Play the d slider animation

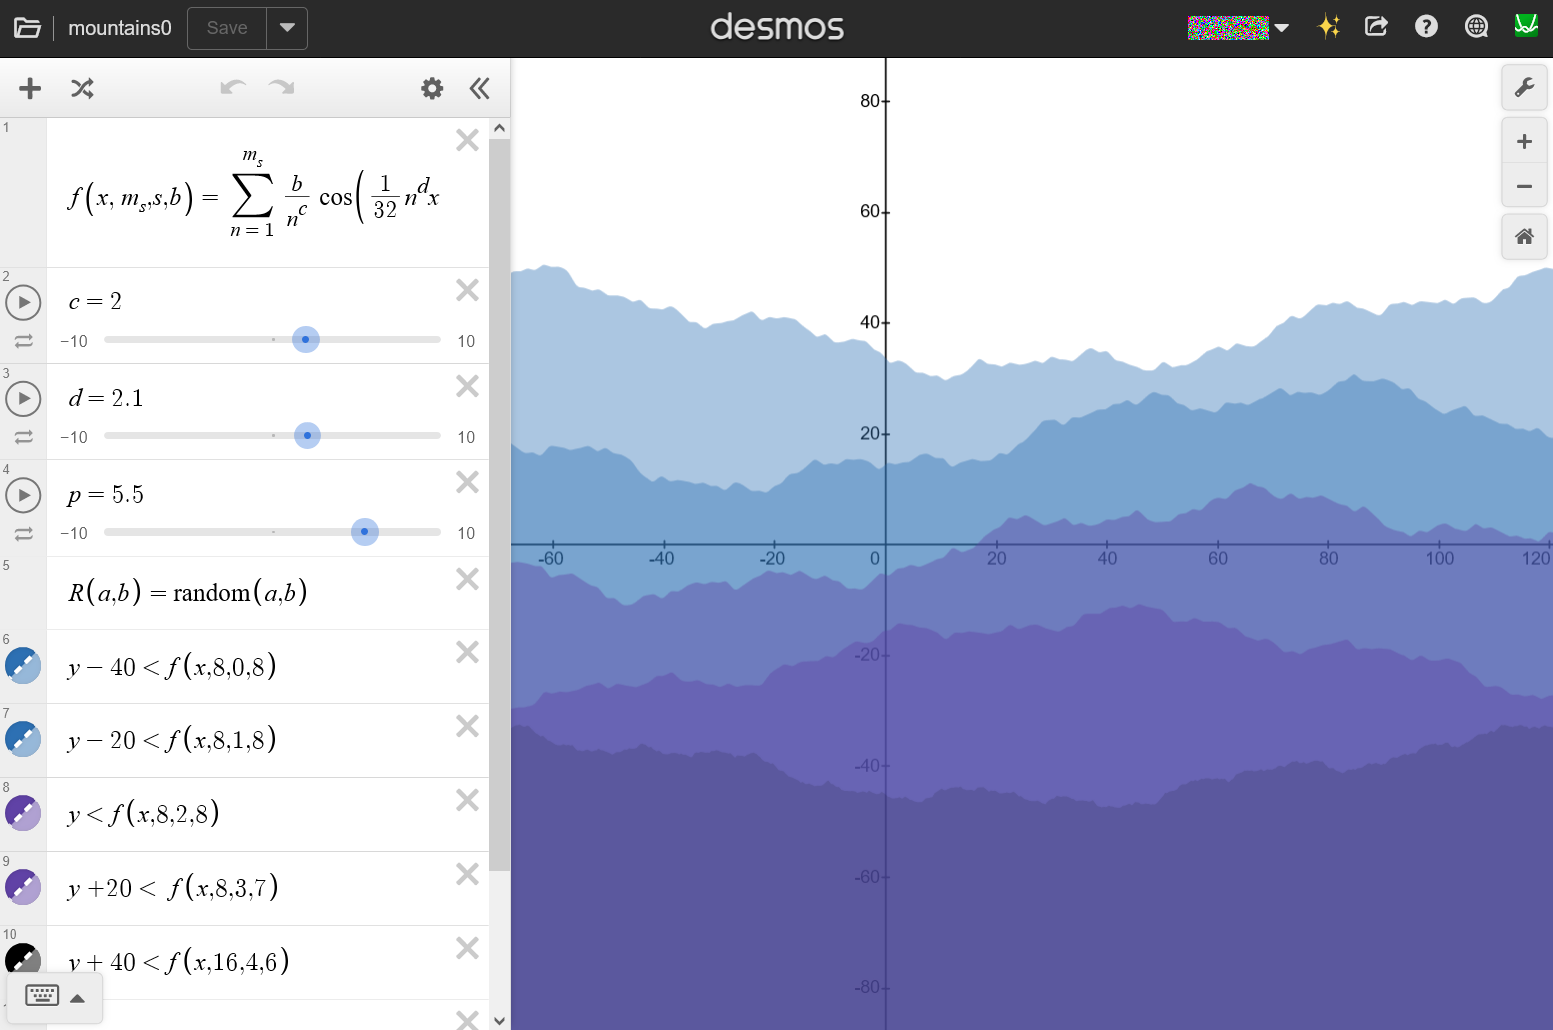[23, 398]
